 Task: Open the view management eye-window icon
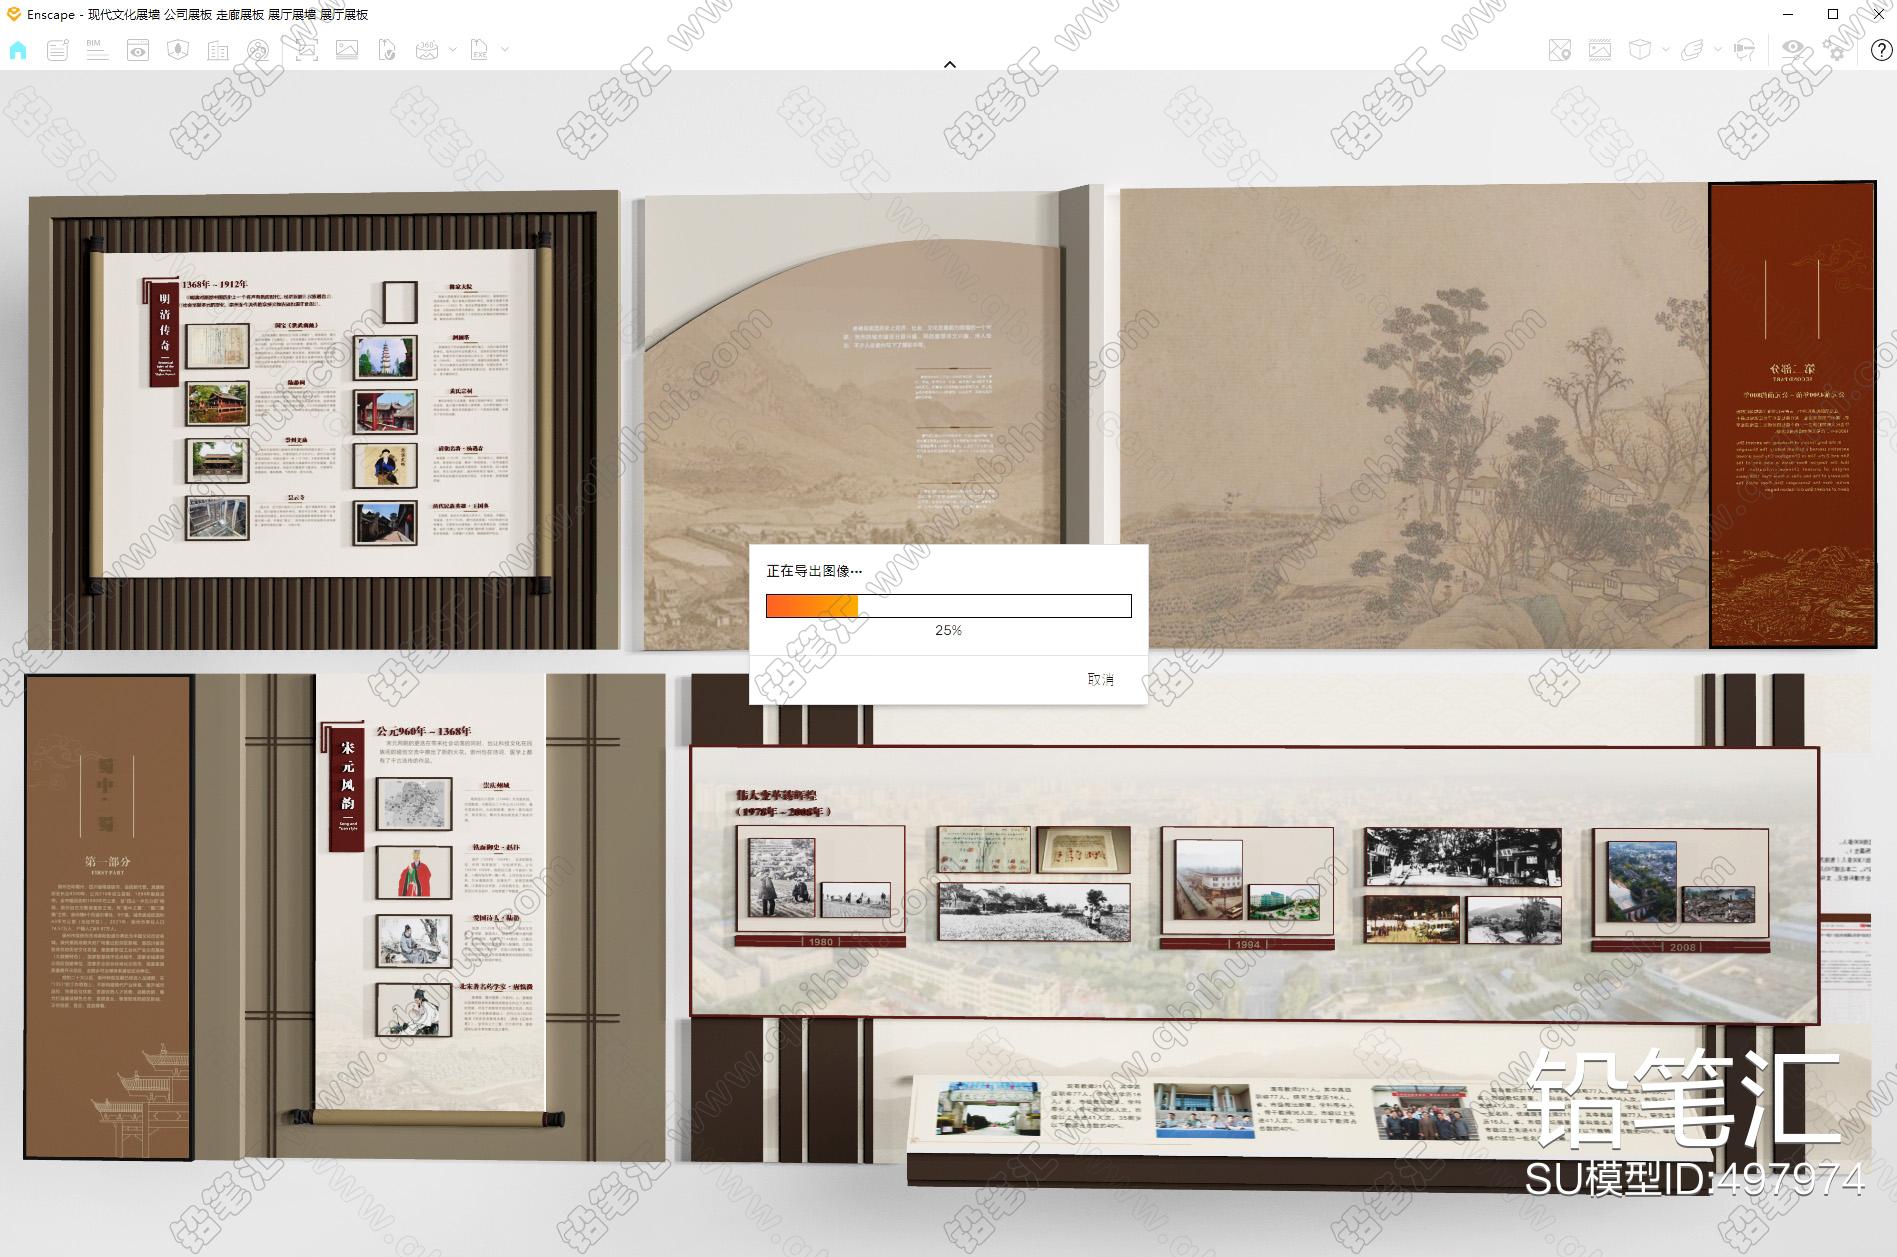(x=138, y=50)
